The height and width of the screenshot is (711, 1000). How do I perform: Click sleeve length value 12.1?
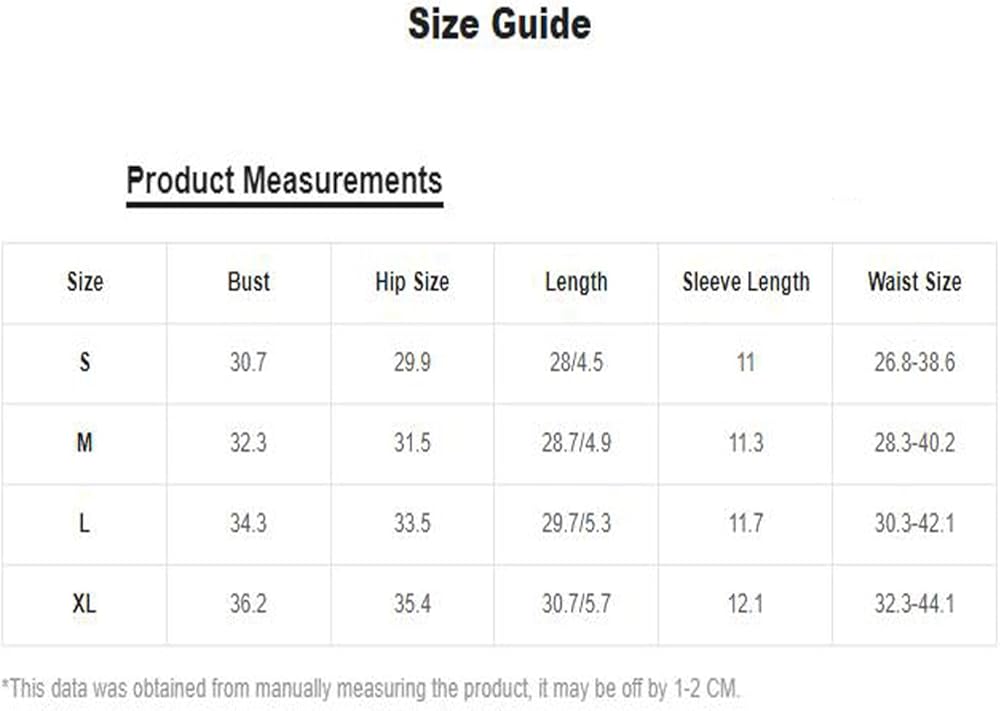click(x=746, y=603)
